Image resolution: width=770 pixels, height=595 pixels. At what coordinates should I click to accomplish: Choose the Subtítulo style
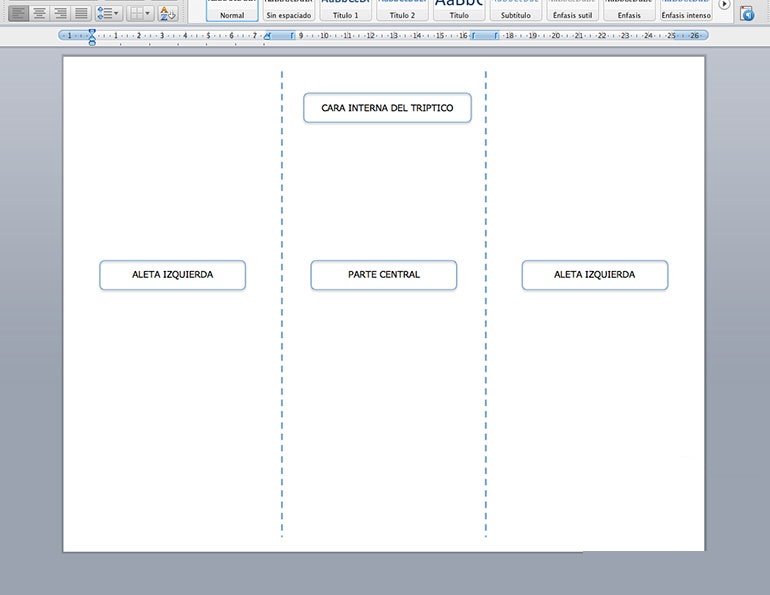[516, 10]
